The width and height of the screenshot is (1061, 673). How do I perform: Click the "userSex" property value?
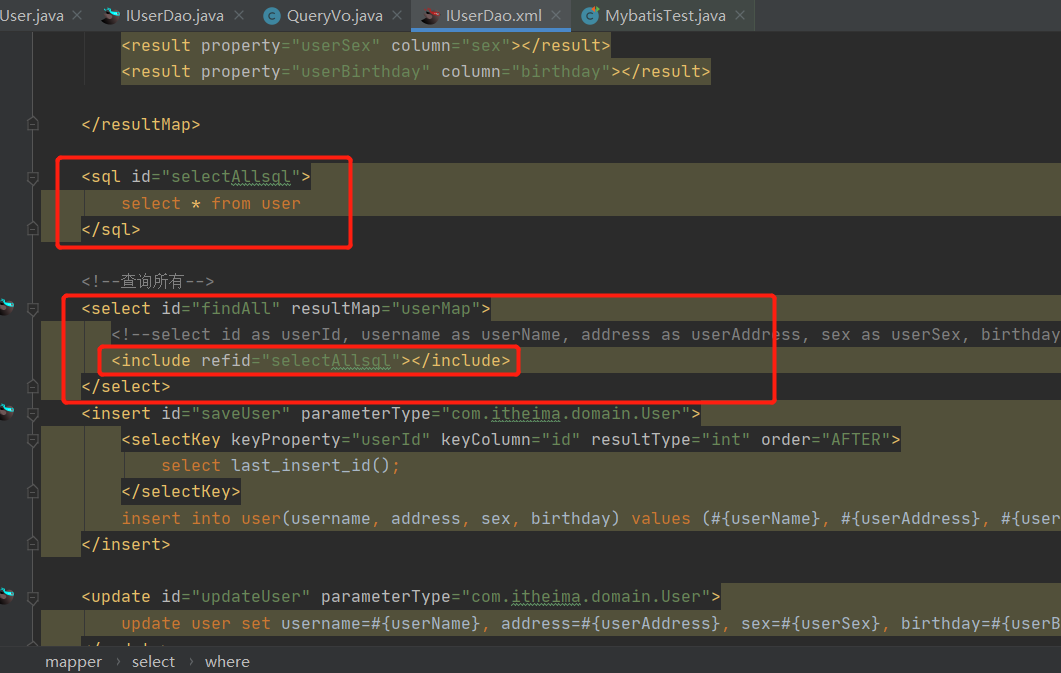point(336,45)
